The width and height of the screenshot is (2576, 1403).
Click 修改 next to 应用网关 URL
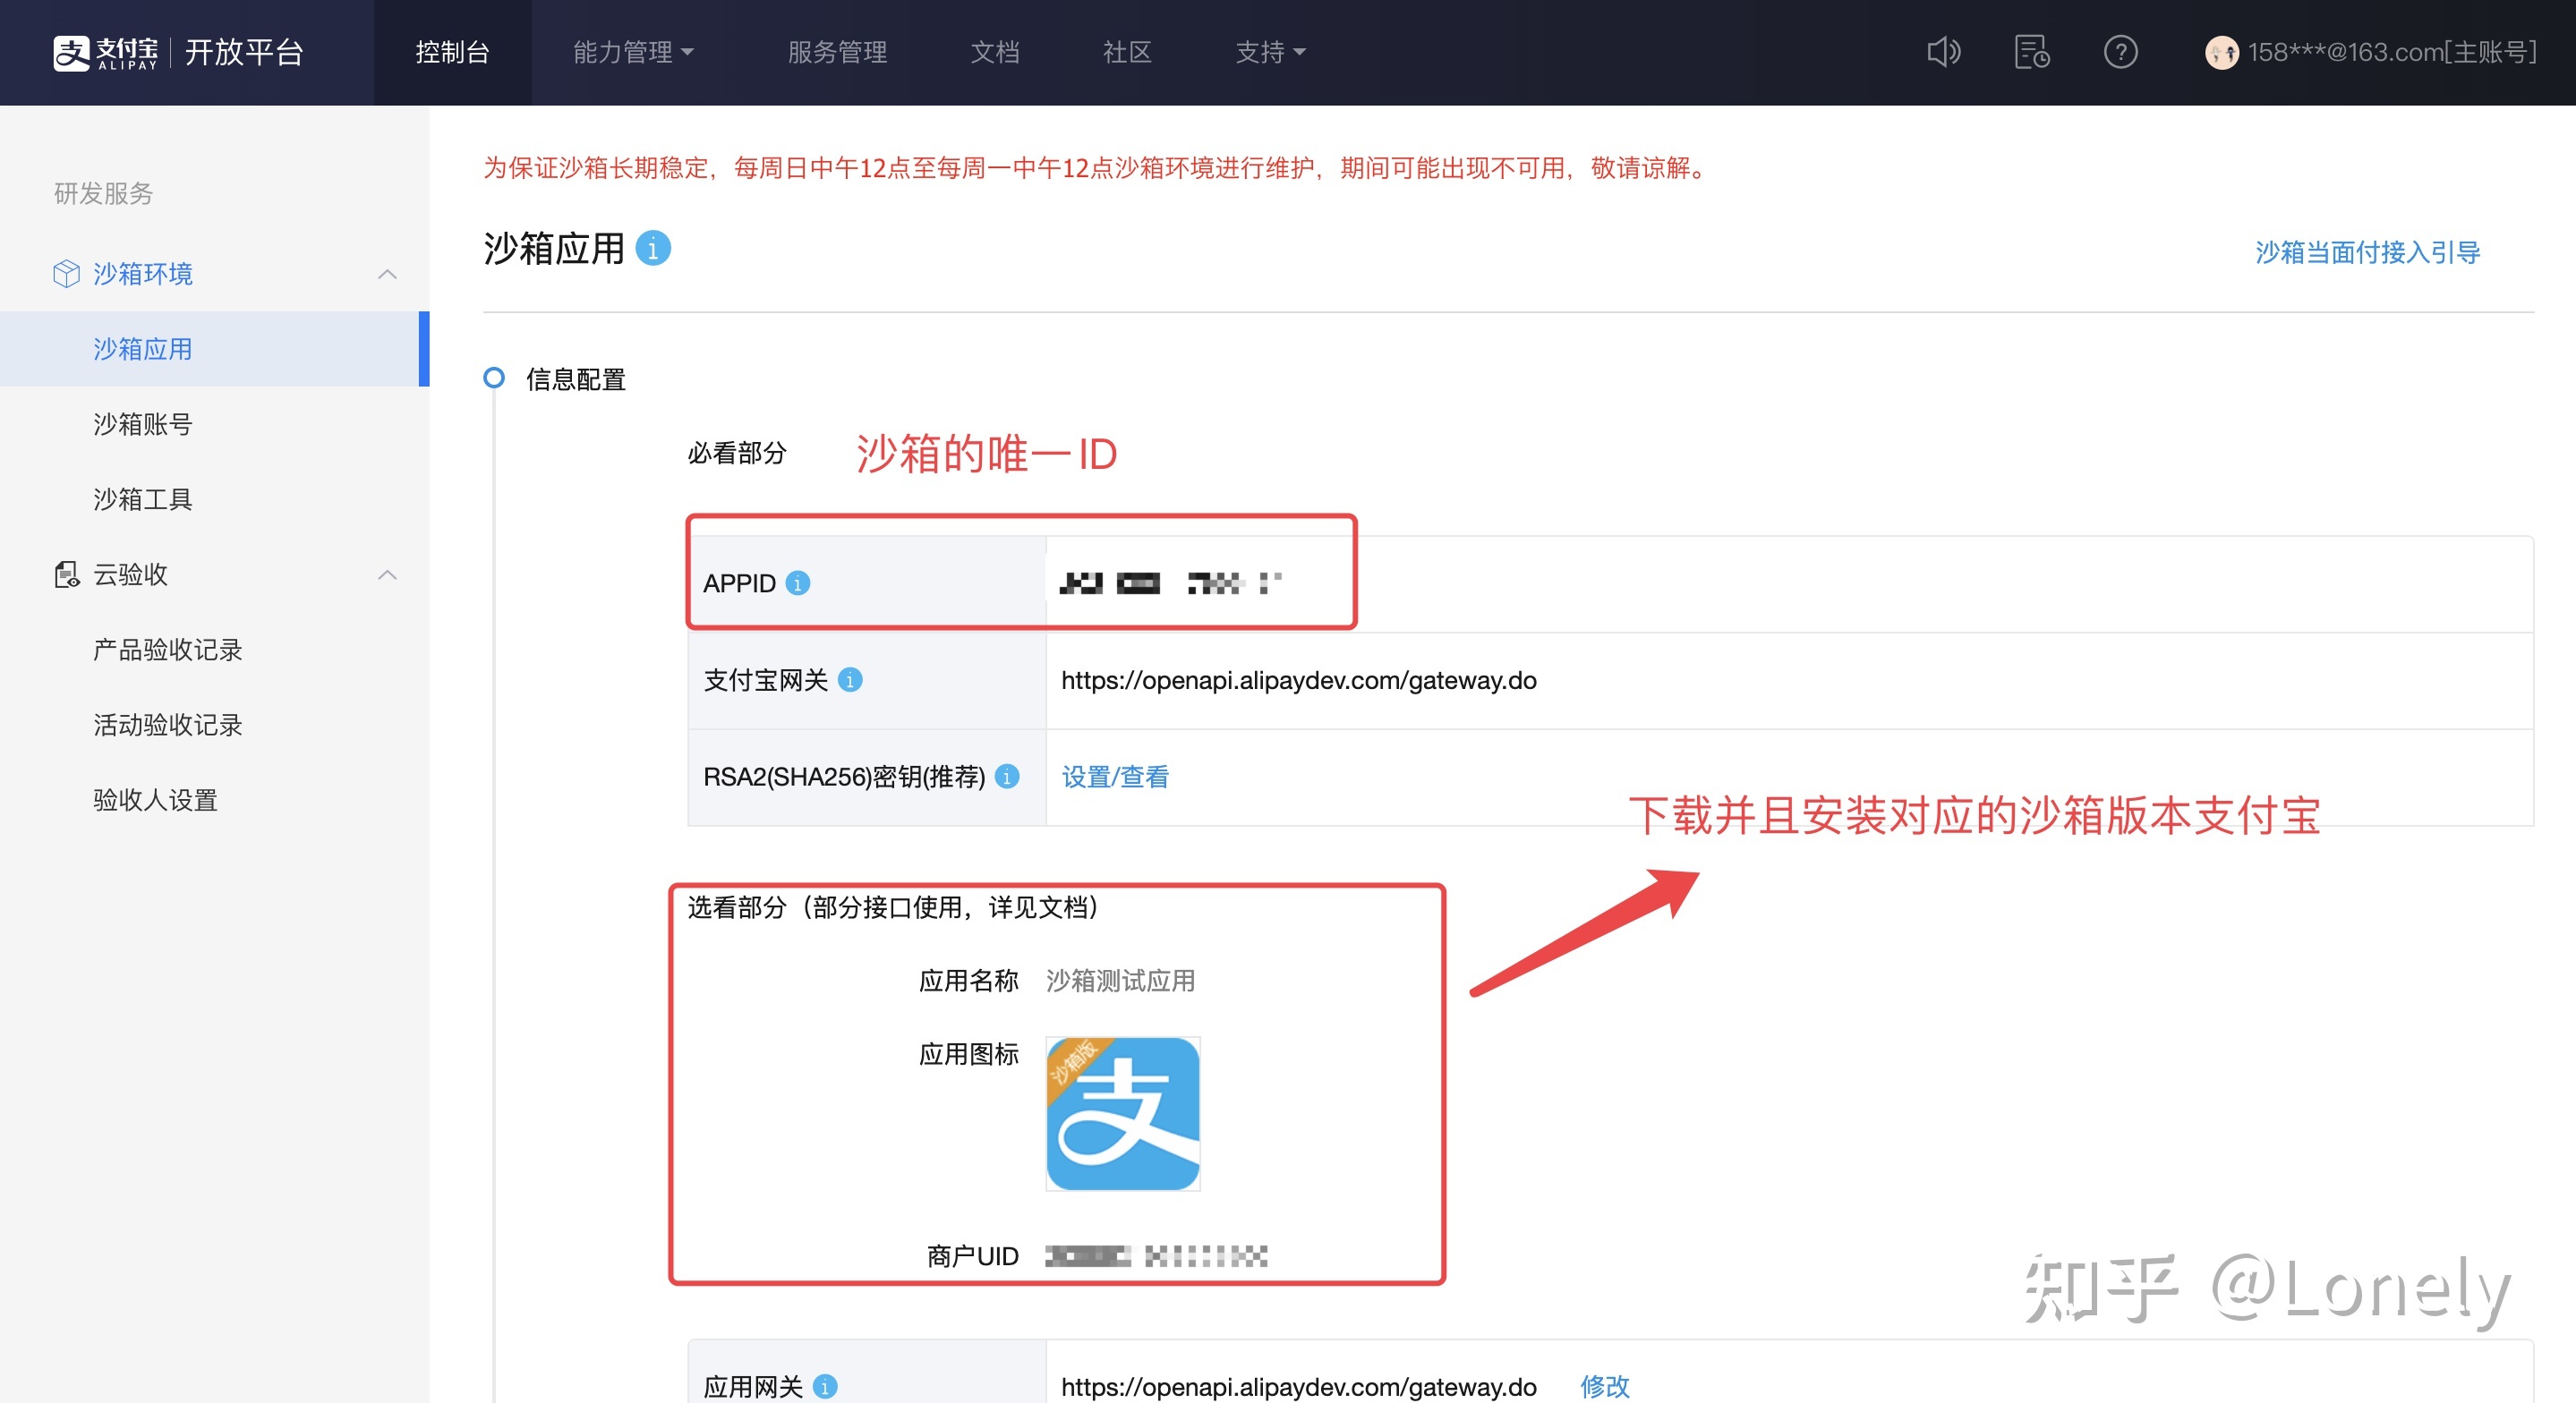pos(1604,1387)
